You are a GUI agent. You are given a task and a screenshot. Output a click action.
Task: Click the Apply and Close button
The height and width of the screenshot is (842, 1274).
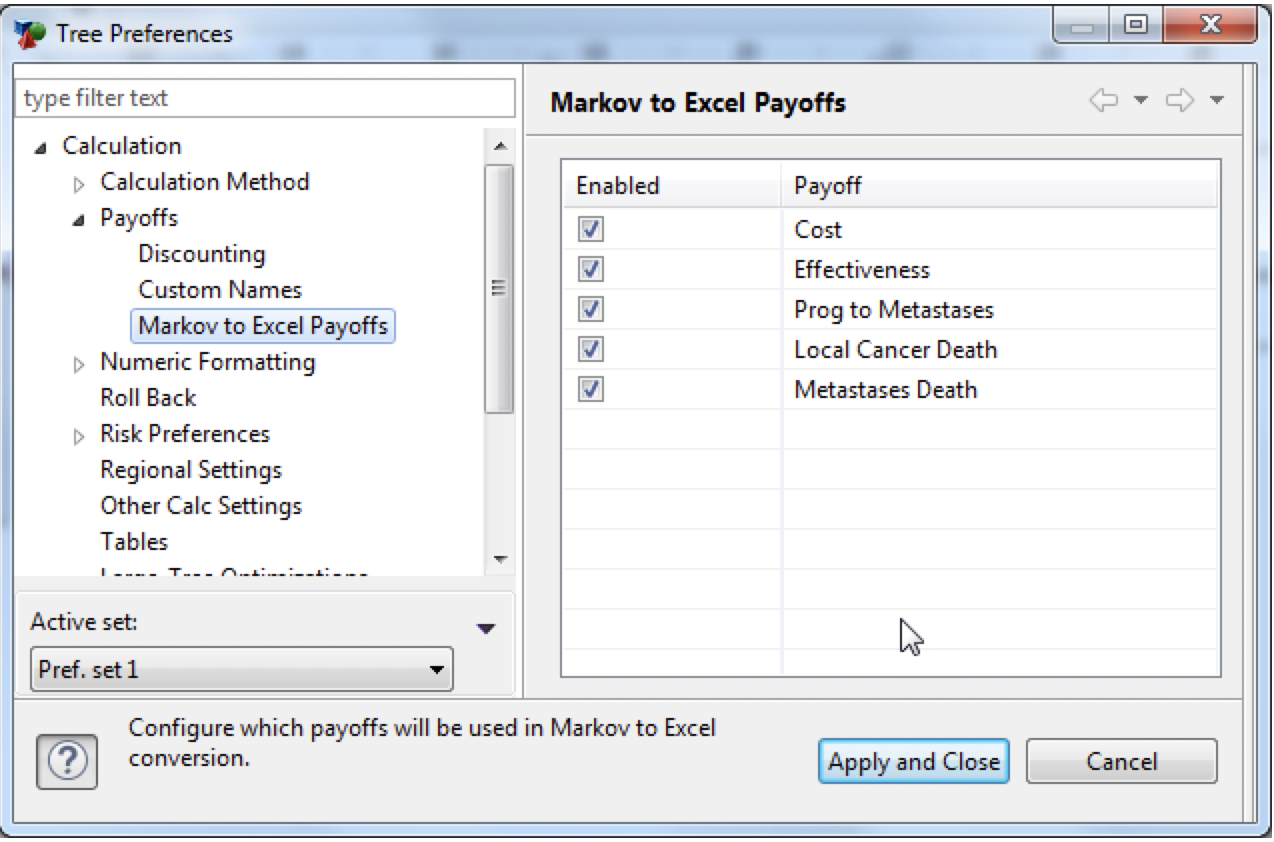point(912,761)
